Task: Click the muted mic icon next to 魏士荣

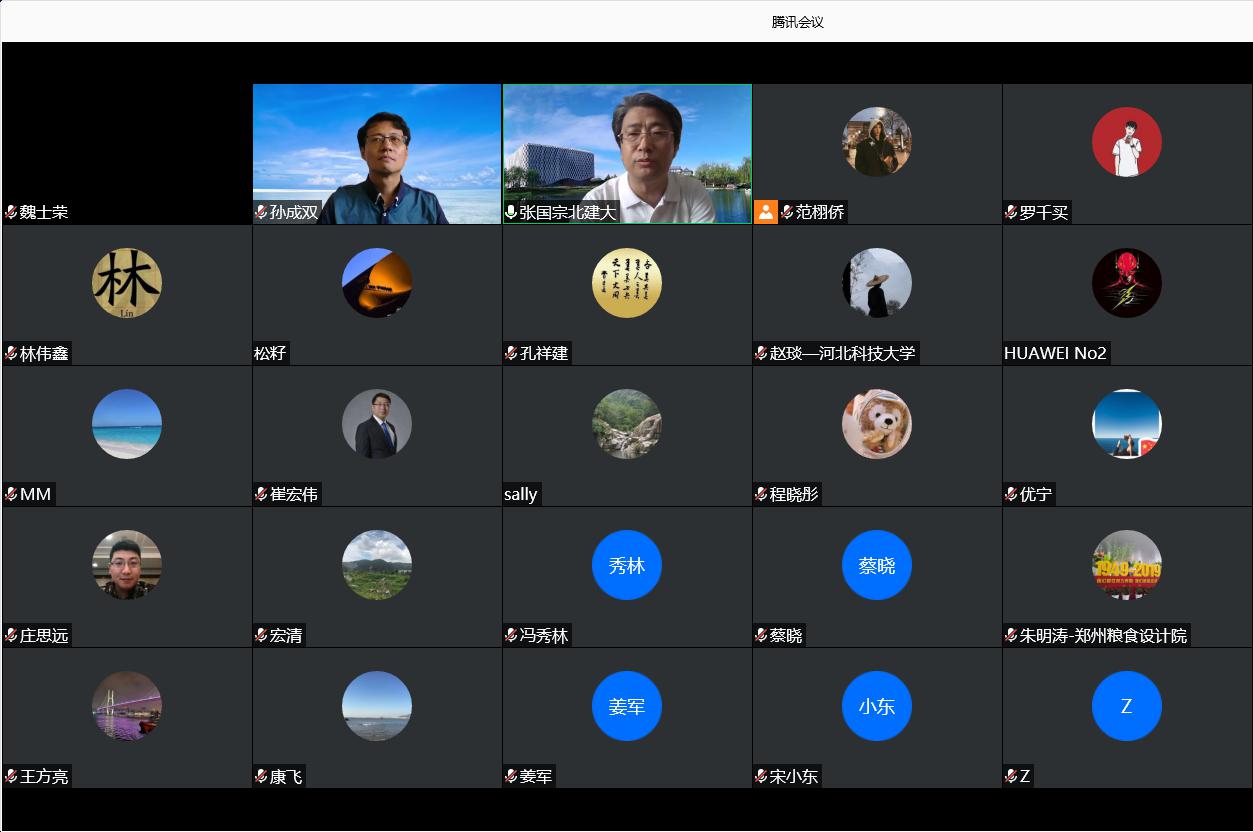Action: click(x=11, y=212)
